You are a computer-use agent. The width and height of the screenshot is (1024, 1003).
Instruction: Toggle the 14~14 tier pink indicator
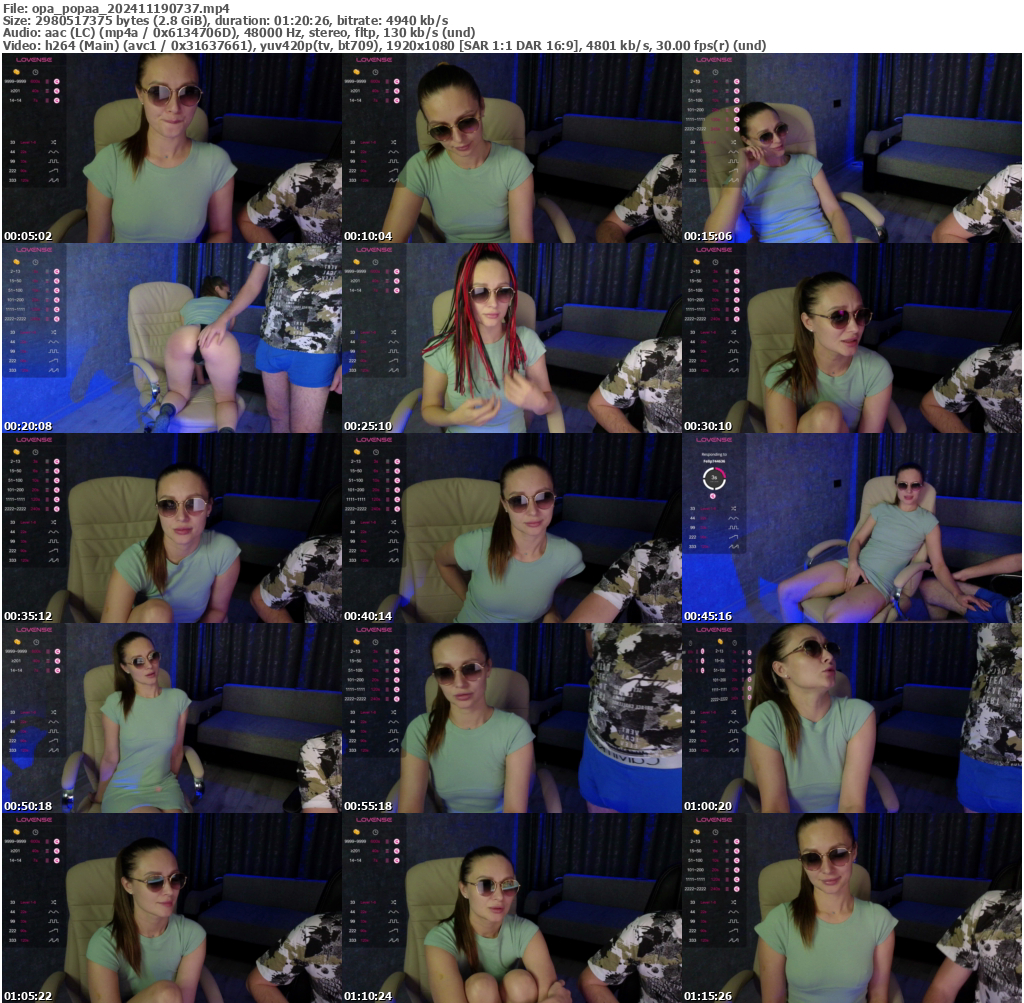pos(57,101)
